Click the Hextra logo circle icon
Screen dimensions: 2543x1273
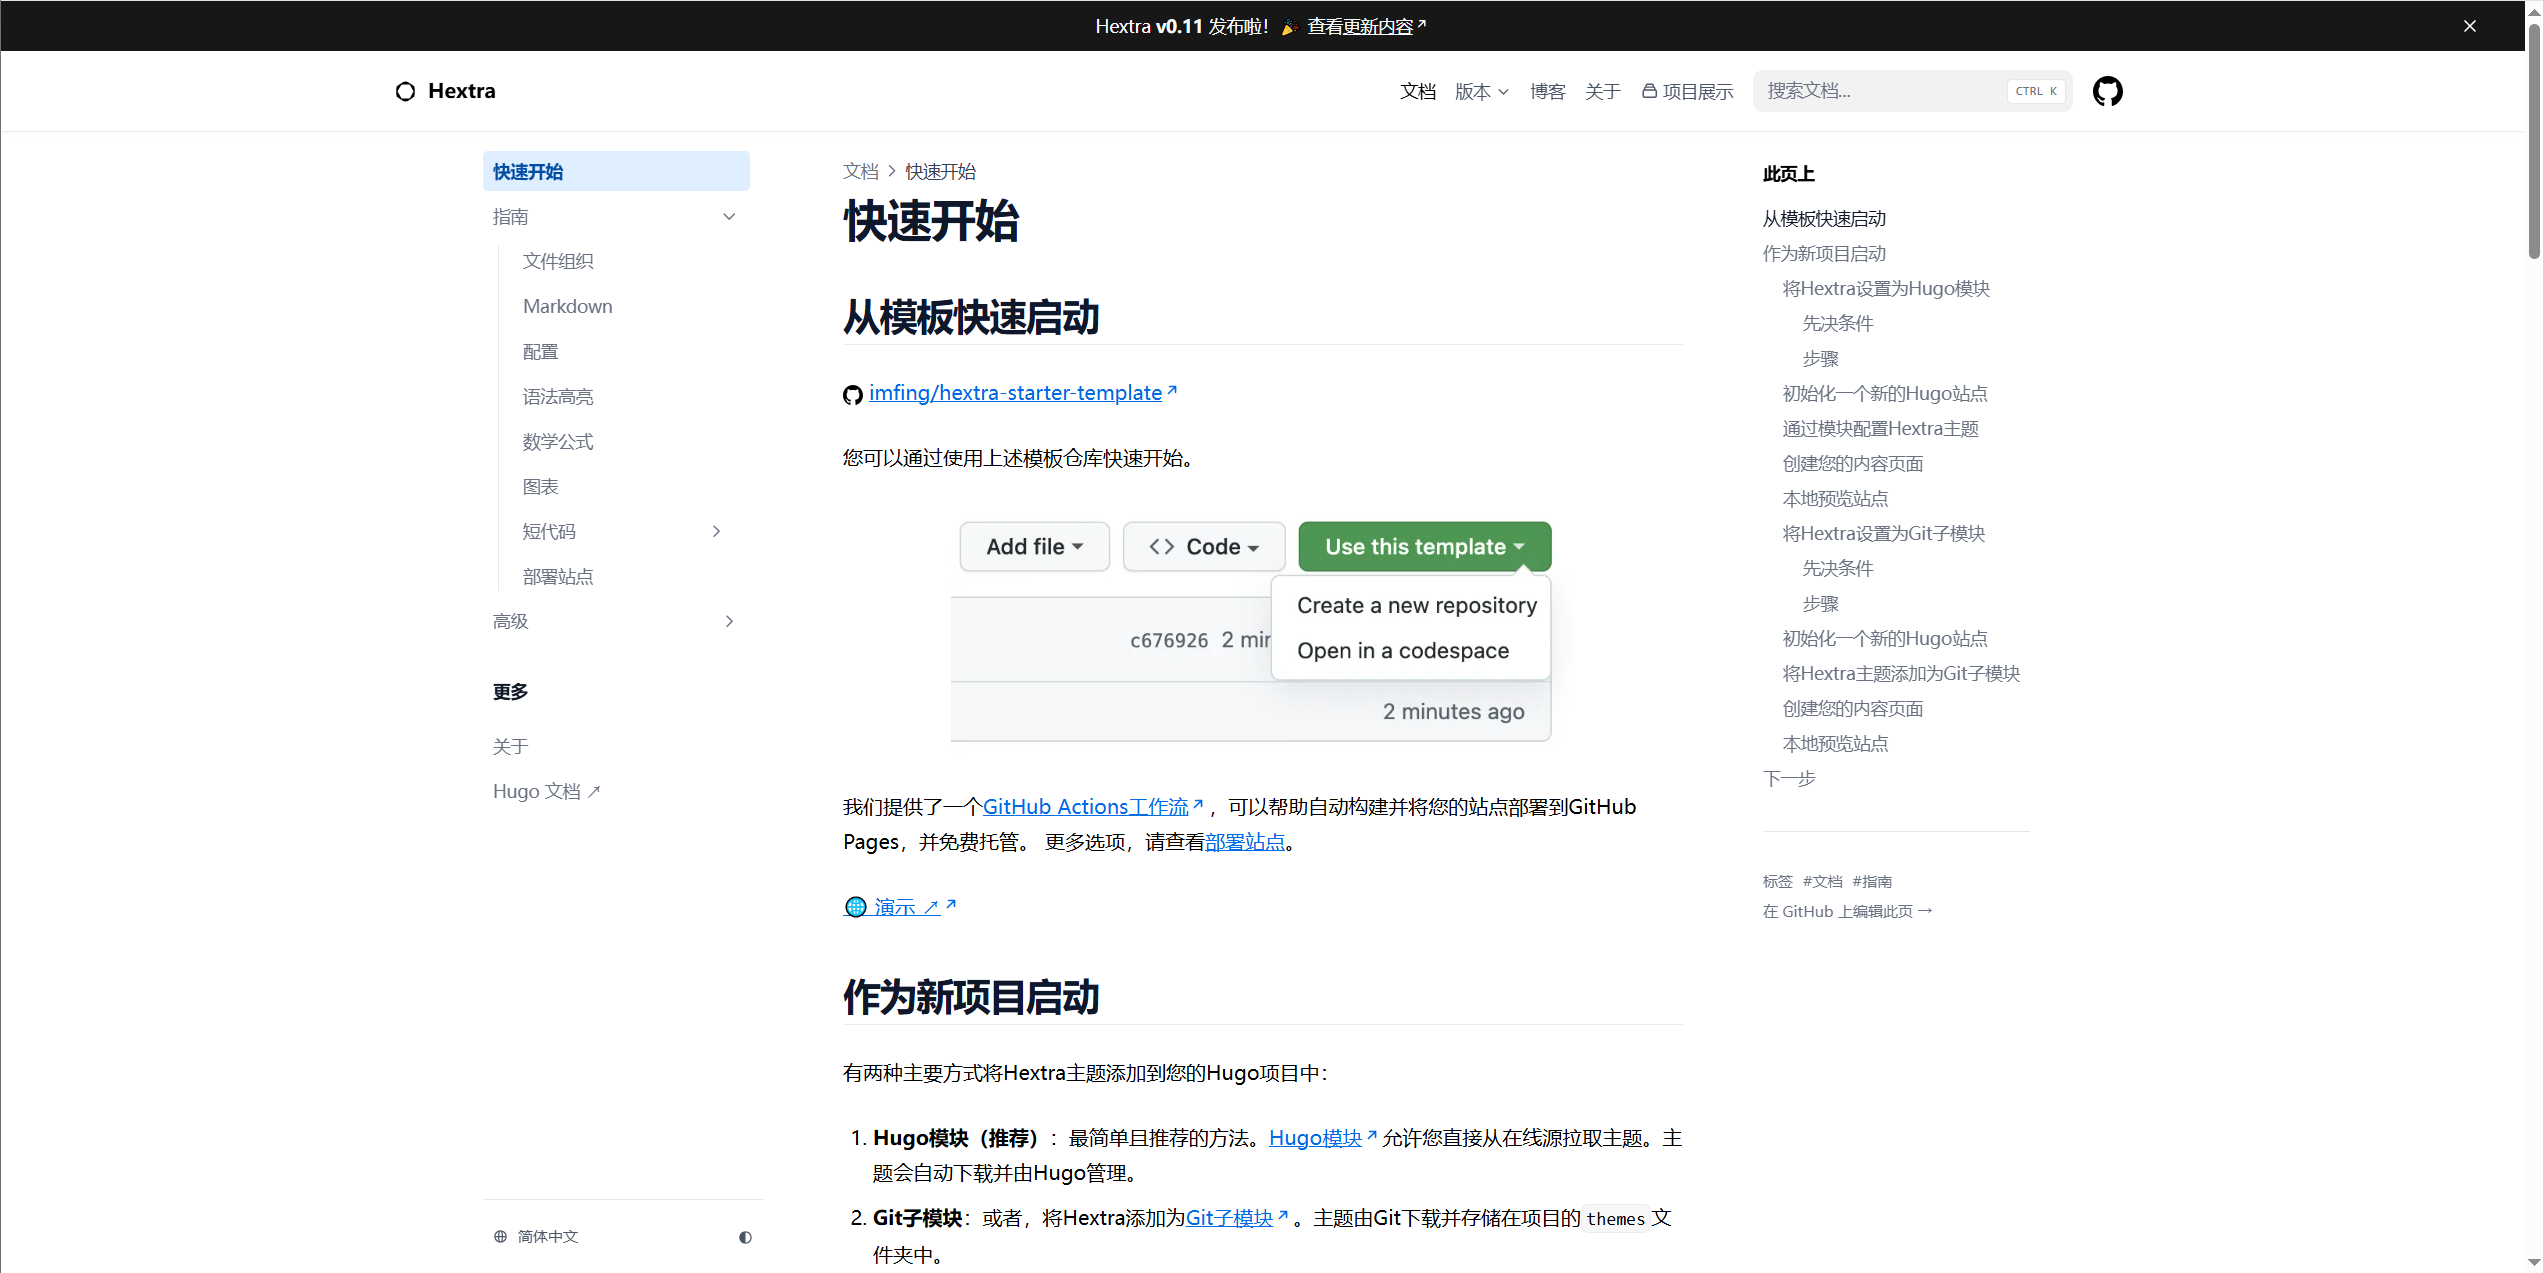405,92
